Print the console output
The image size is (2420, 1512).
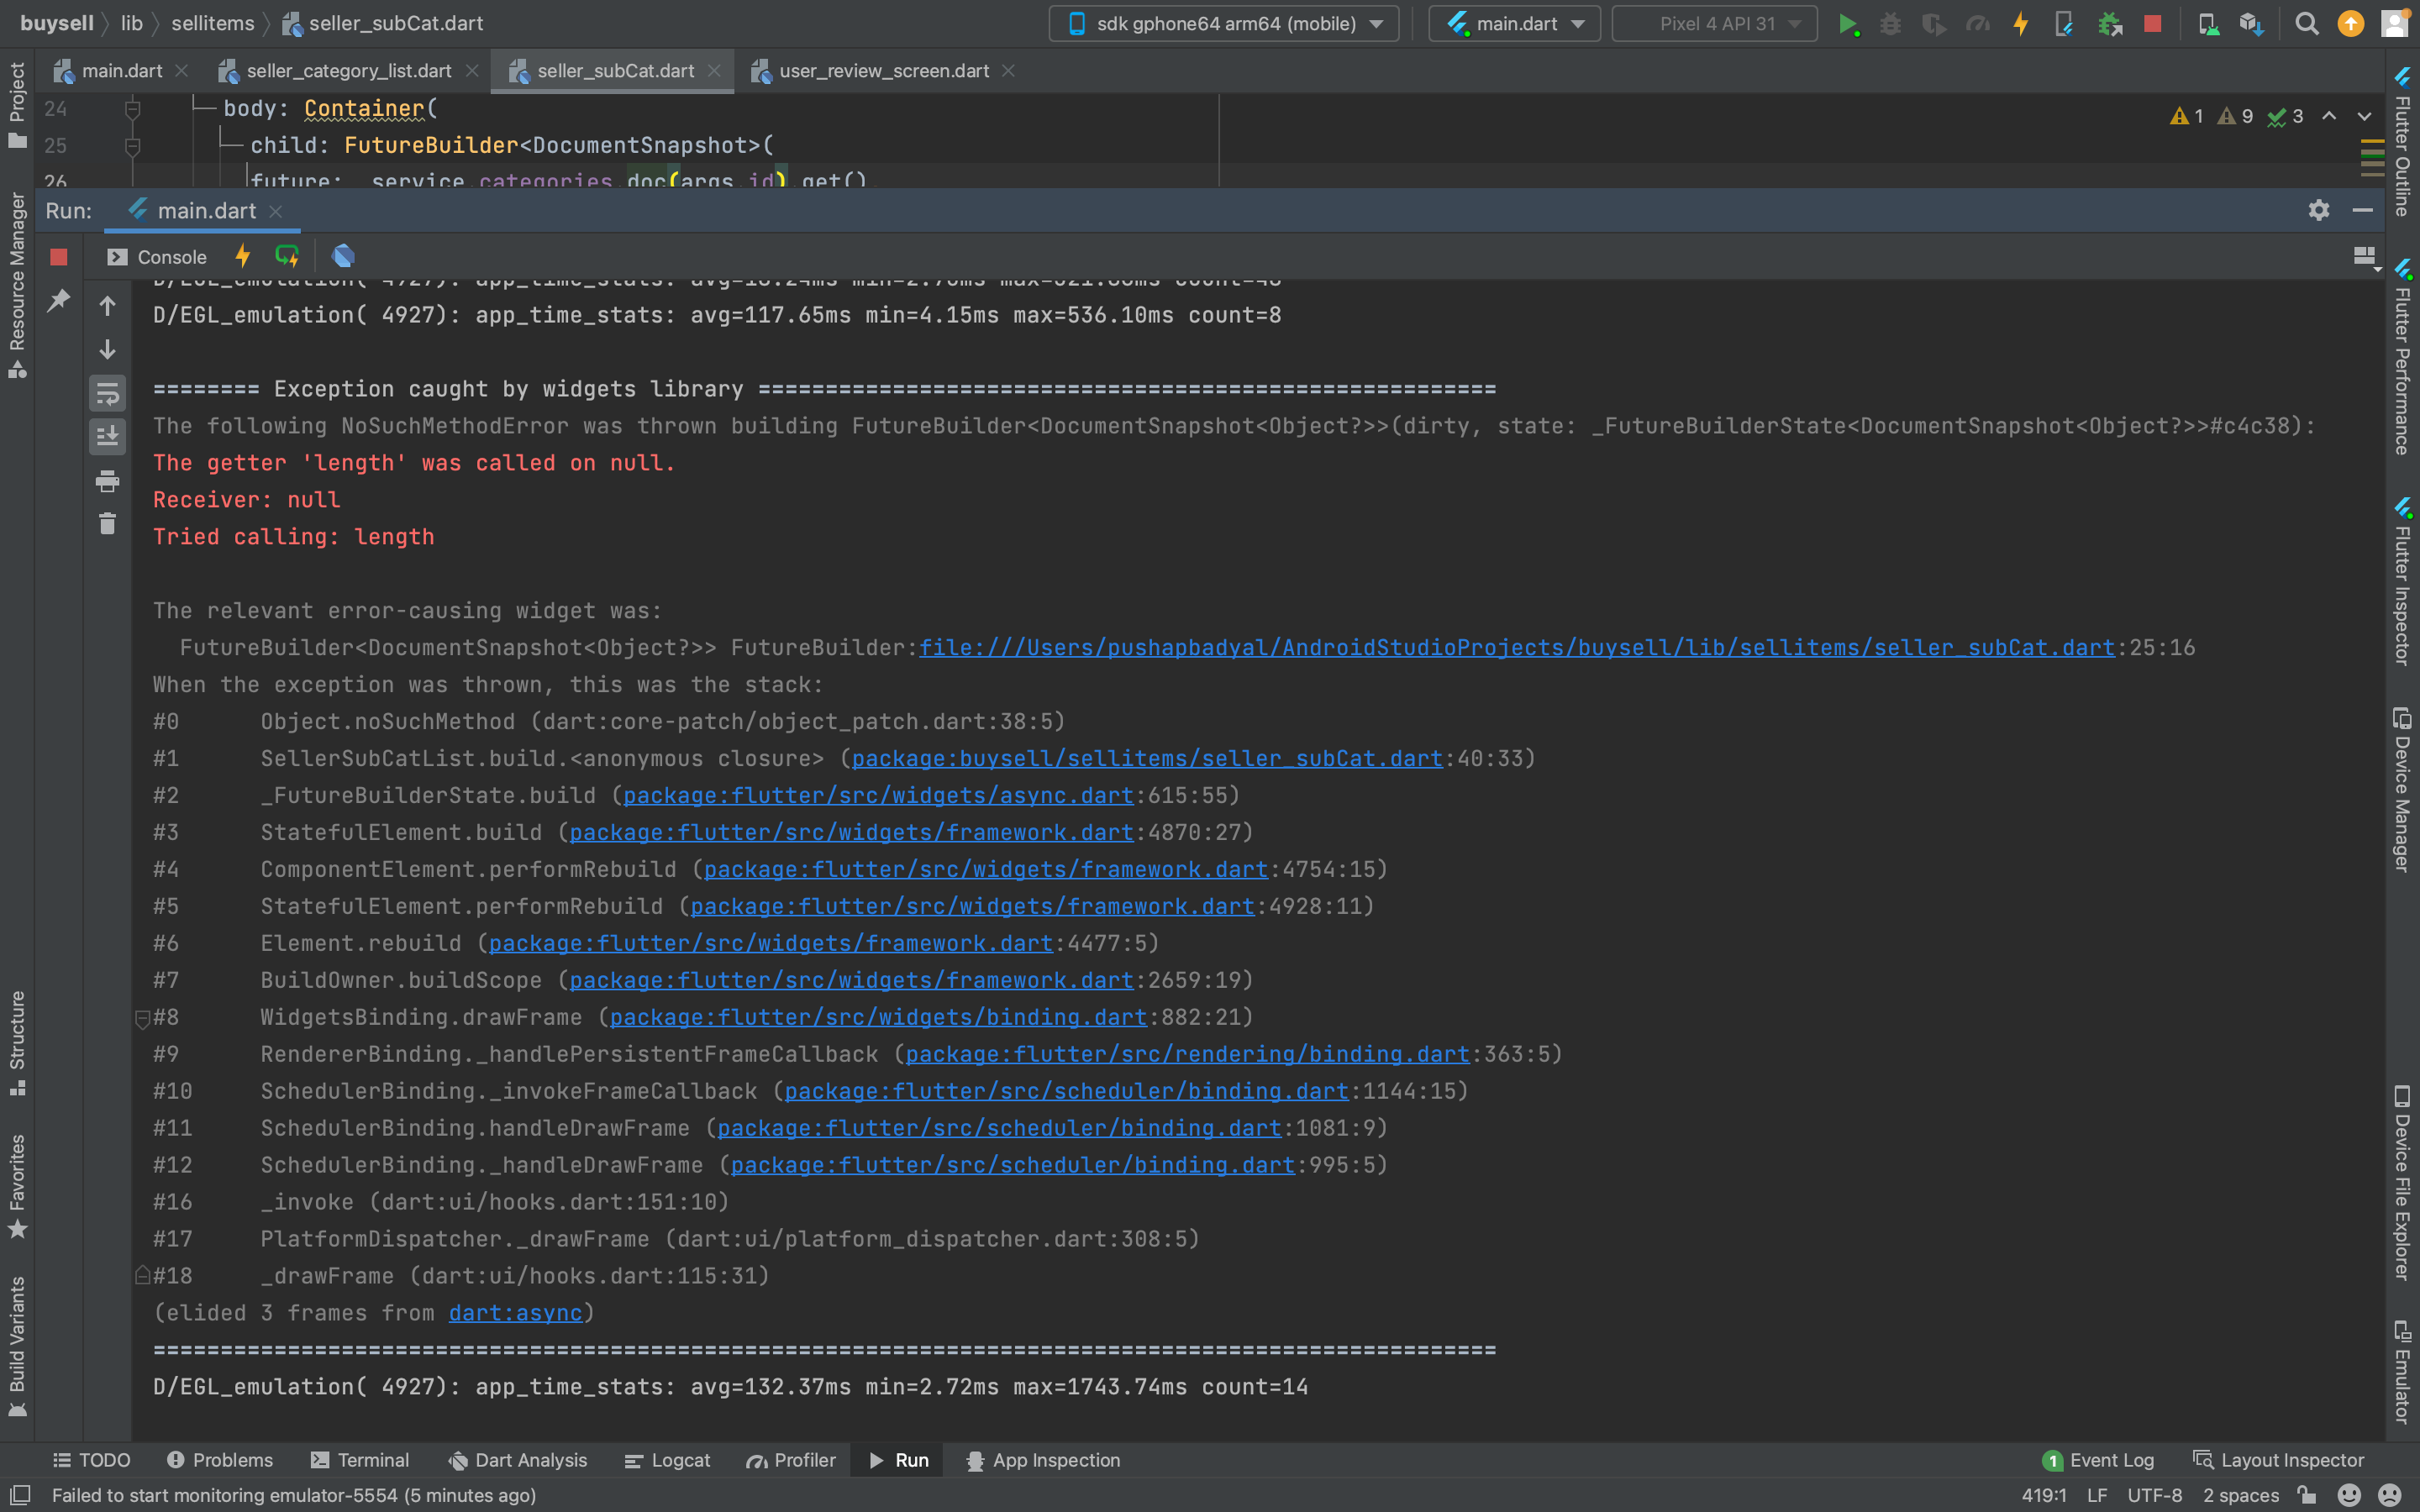coord(107,481)
